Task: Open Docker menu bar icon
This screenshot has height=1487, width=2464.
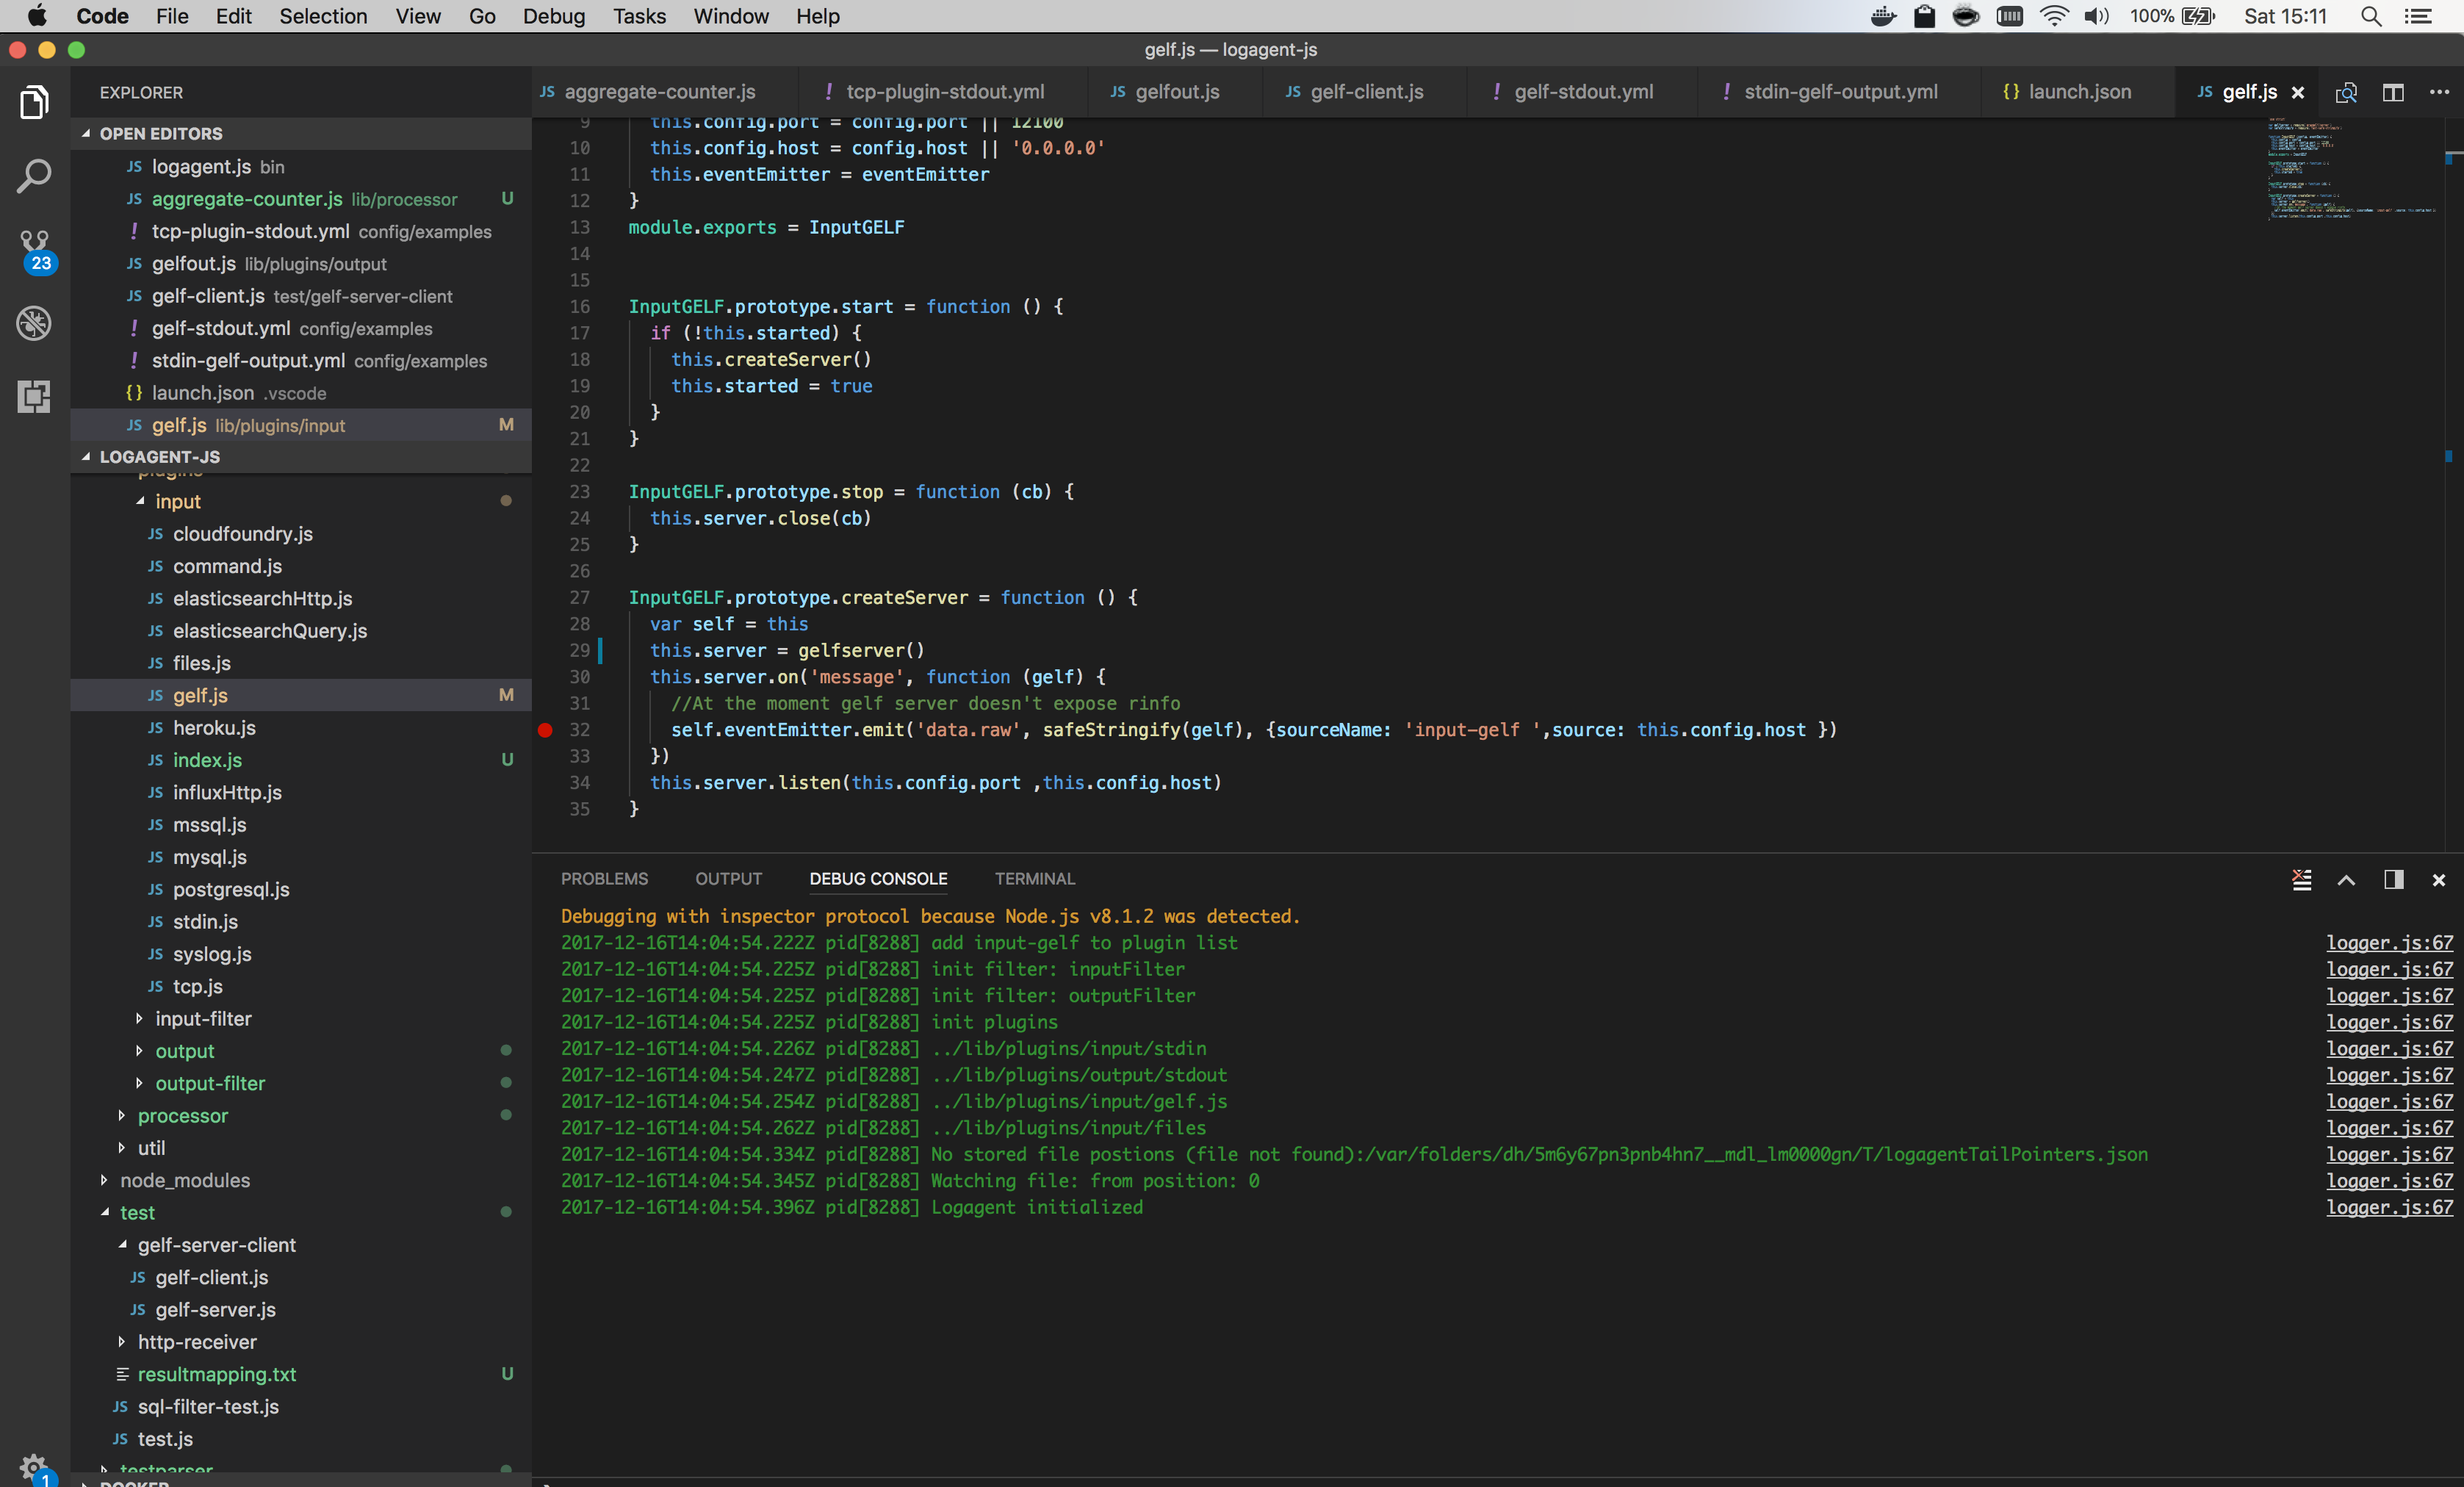Action: point(1883,16)
